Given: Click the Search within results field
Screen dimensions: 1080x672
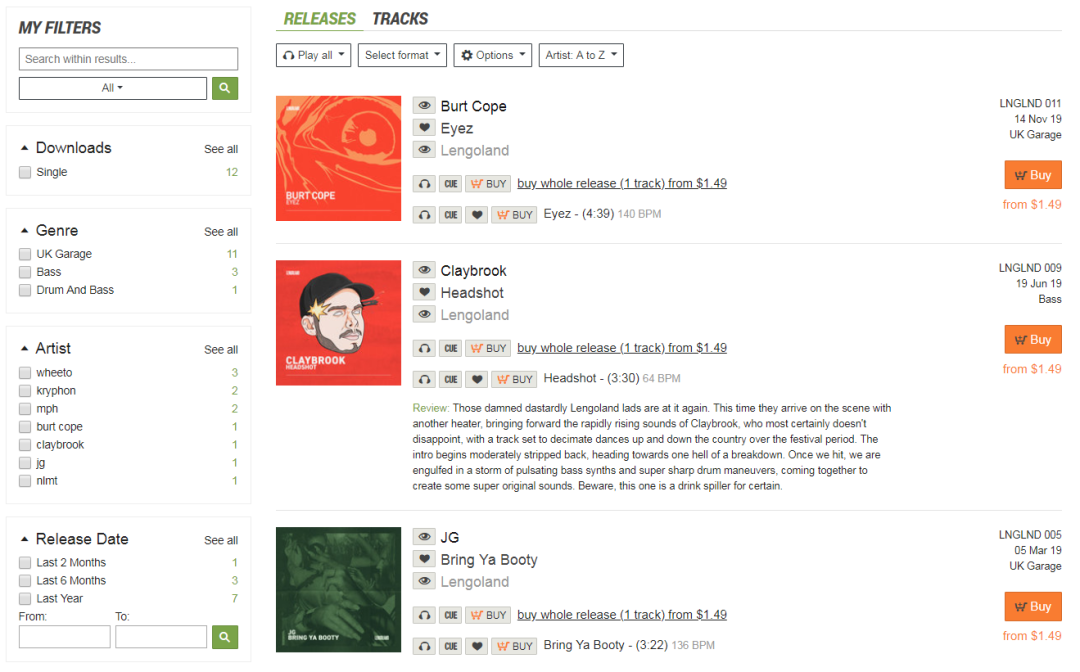Looking at the screenshot, I should click(128, 59).
